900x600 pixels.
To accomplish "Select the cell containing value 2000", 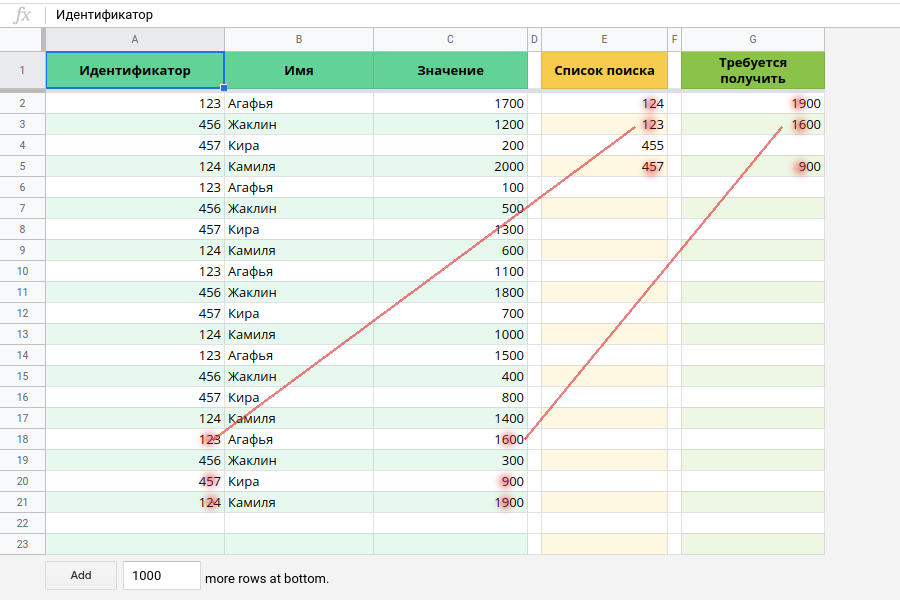I will pos(449,166).
